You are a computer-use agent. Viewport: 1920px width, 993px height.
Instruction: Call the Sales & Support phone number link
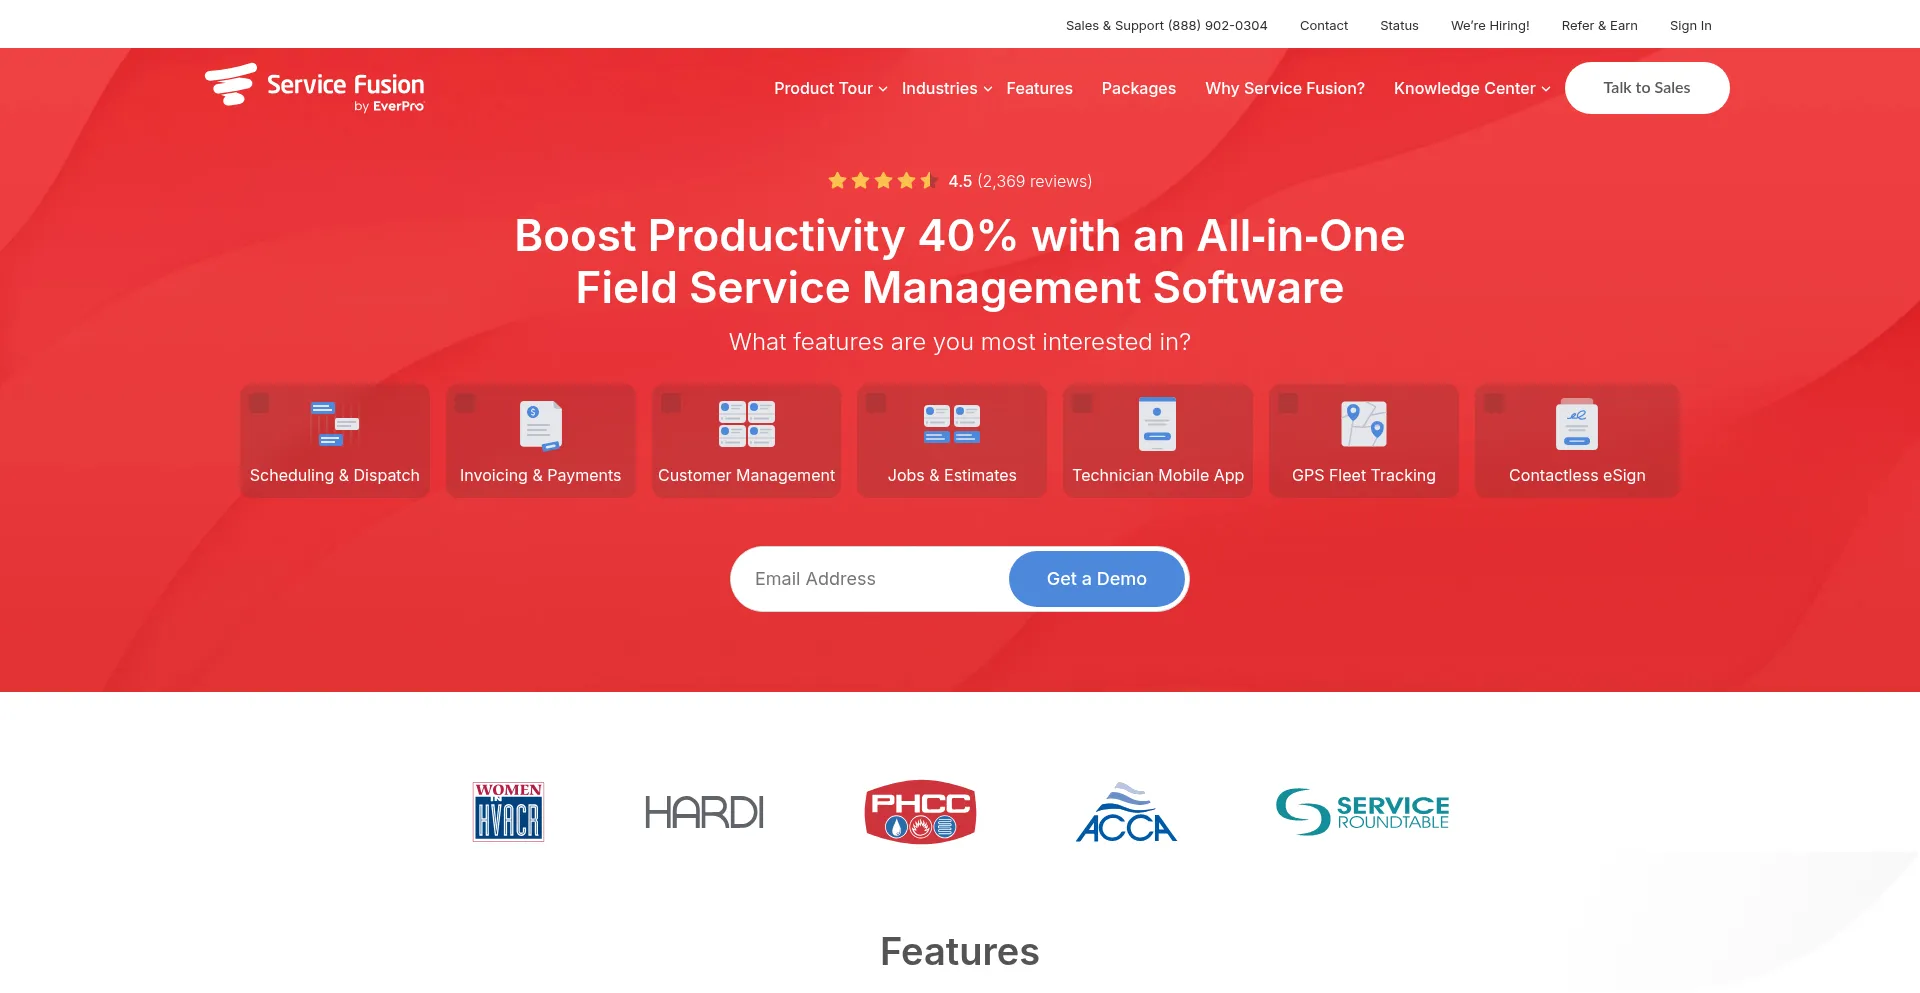pos(1166,26)
